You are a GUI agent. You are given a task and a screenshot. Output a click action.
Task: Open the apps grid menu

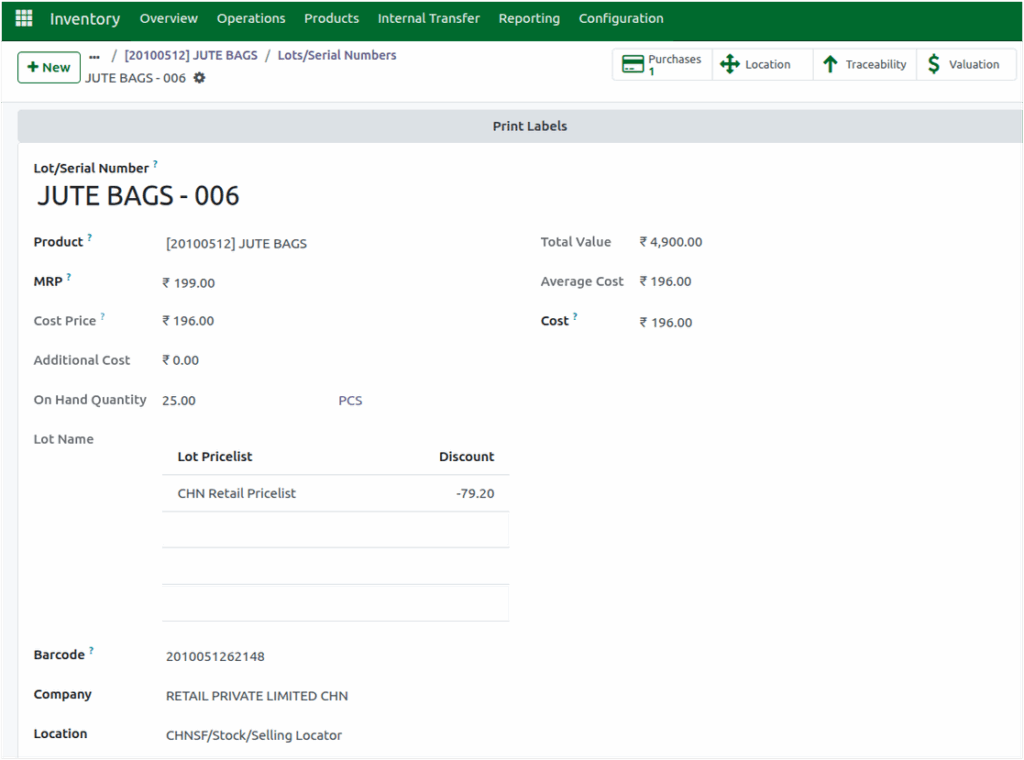(x=23, y=18)
